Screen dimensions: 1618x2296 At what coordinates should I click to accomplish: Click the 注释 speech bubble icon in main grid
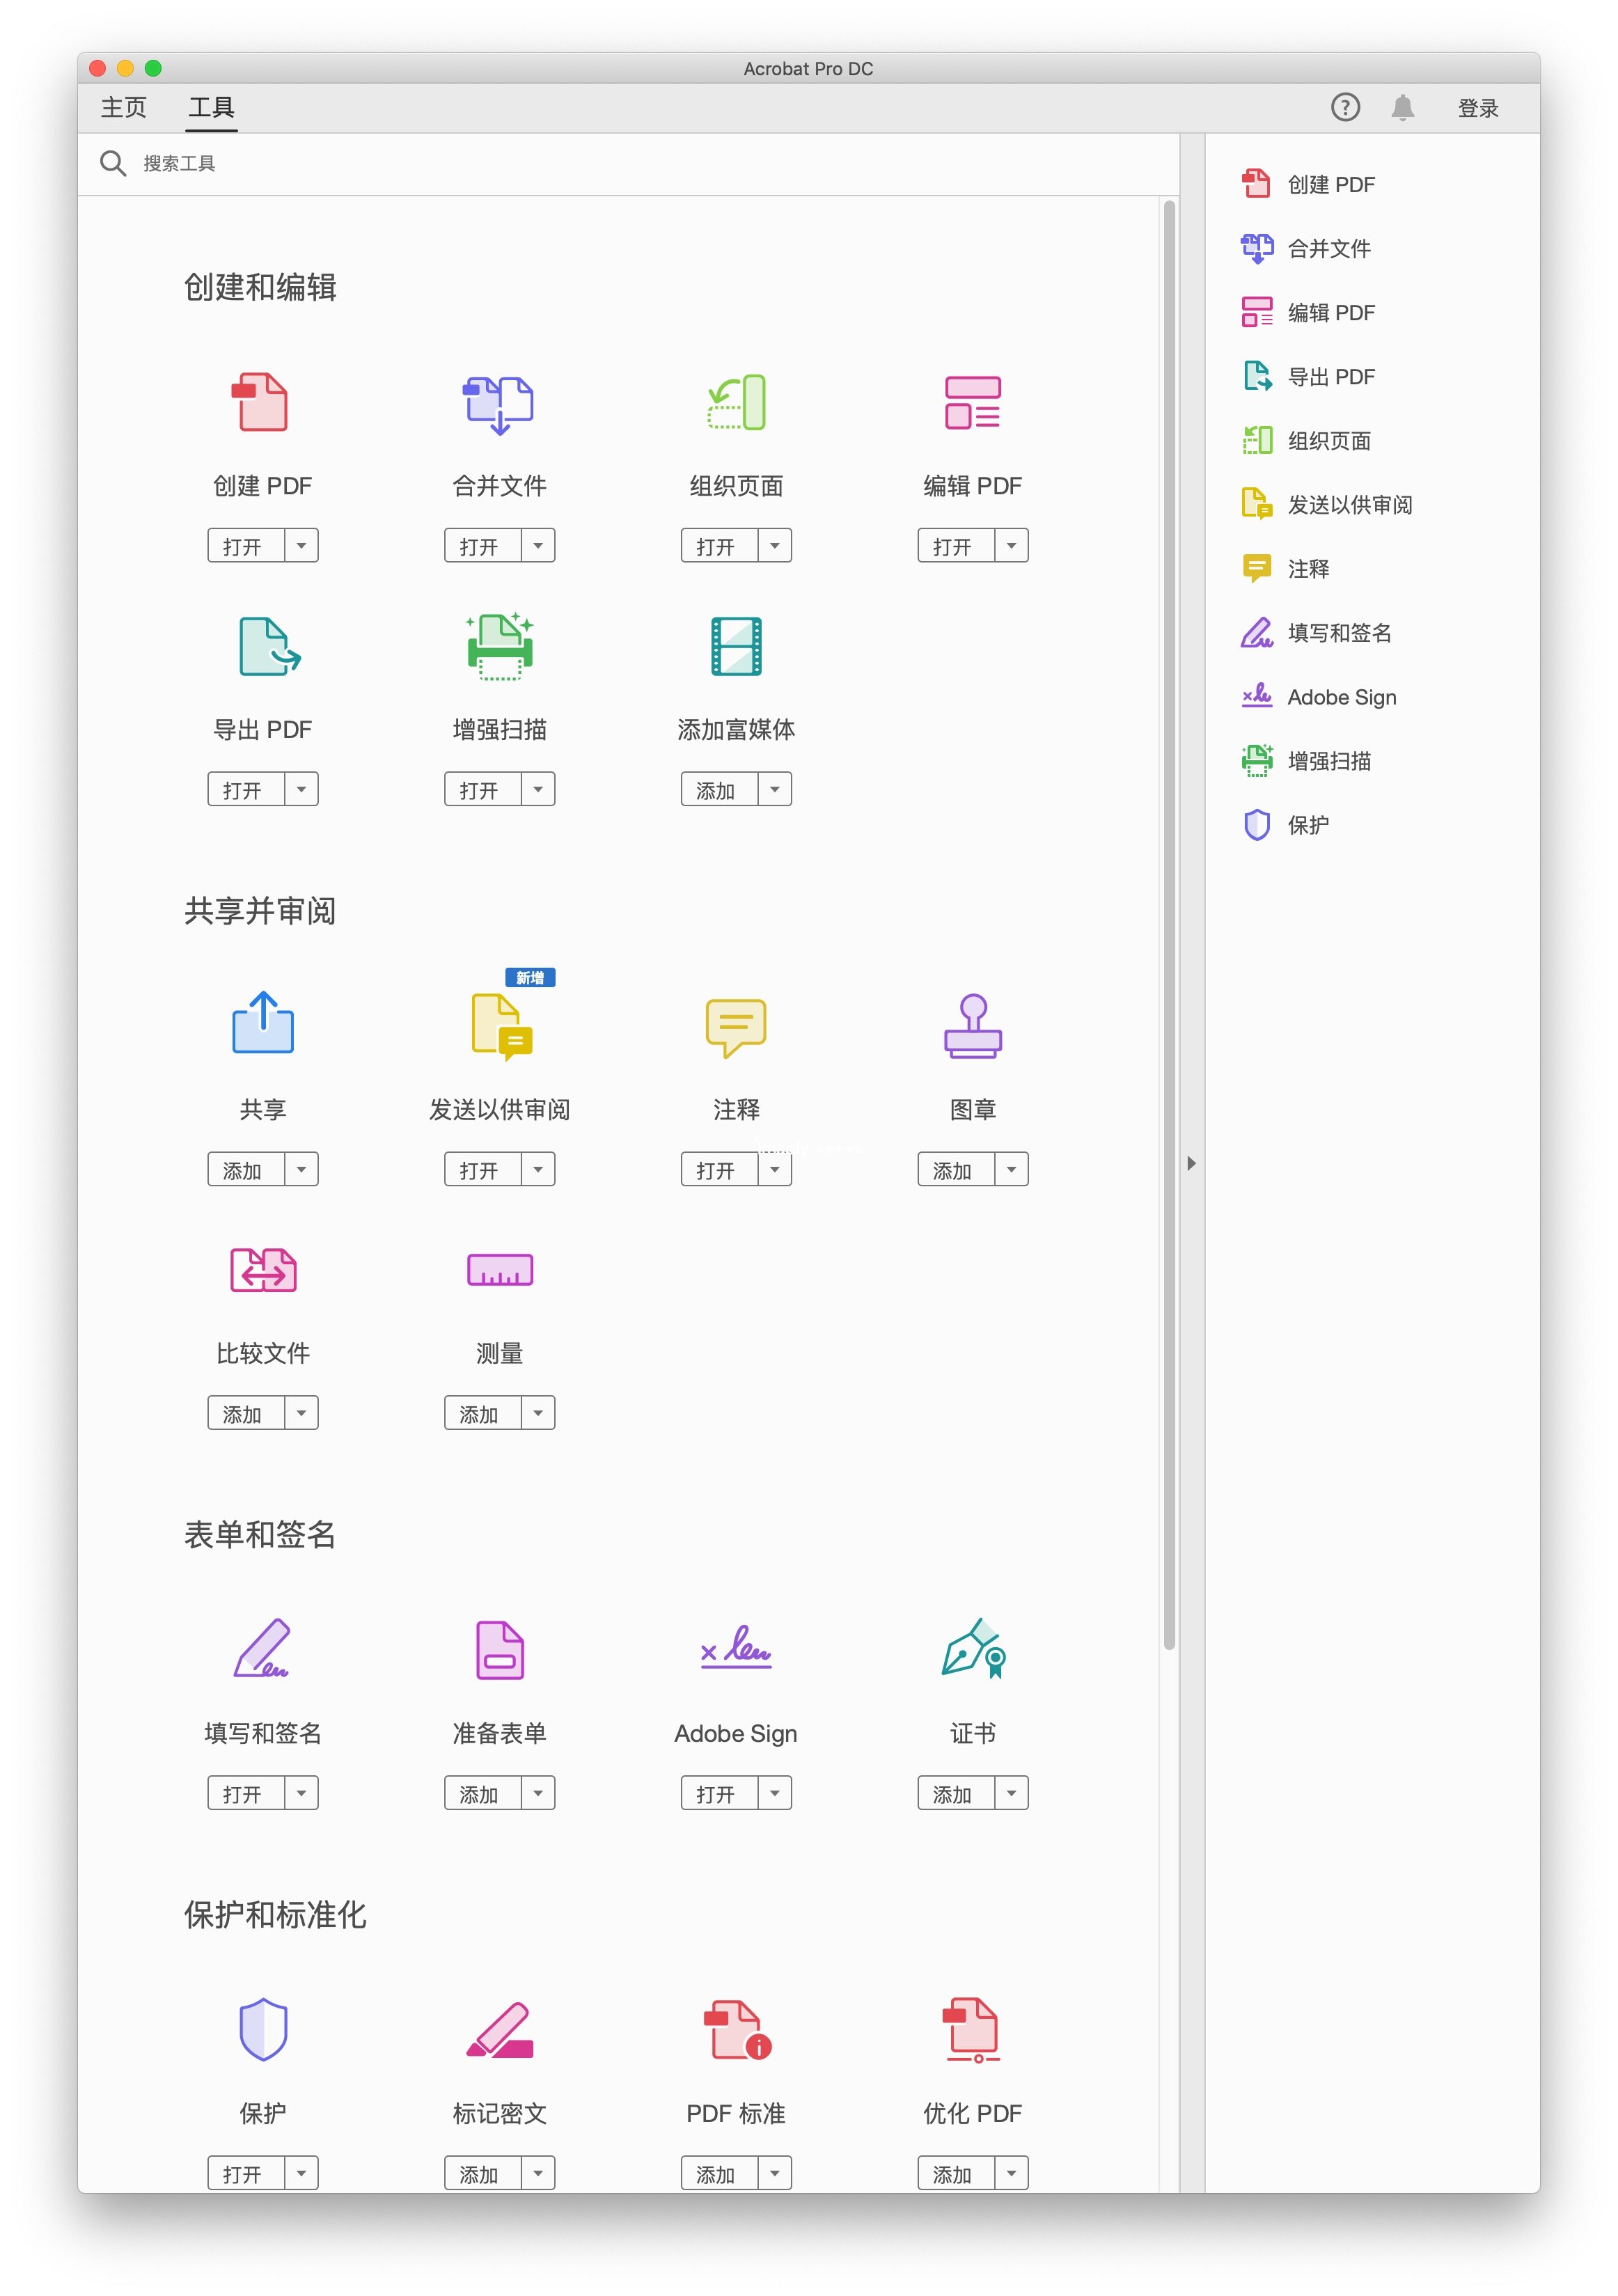click(x=736, y=1027)
